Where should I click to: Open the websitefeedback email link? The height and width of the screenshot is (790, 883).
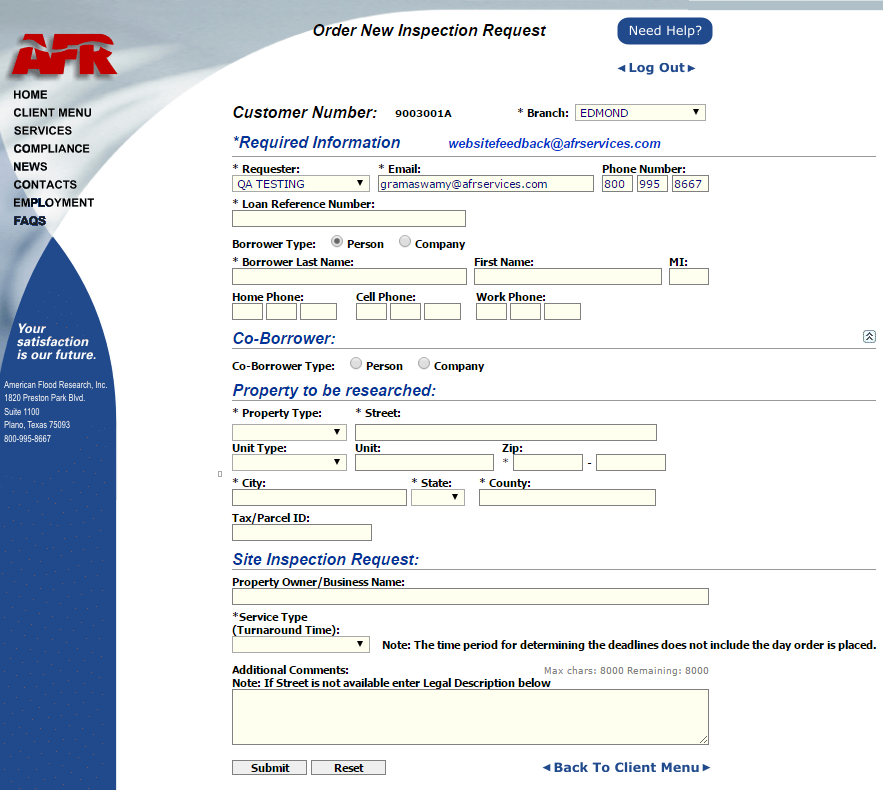tap(554, 144)
